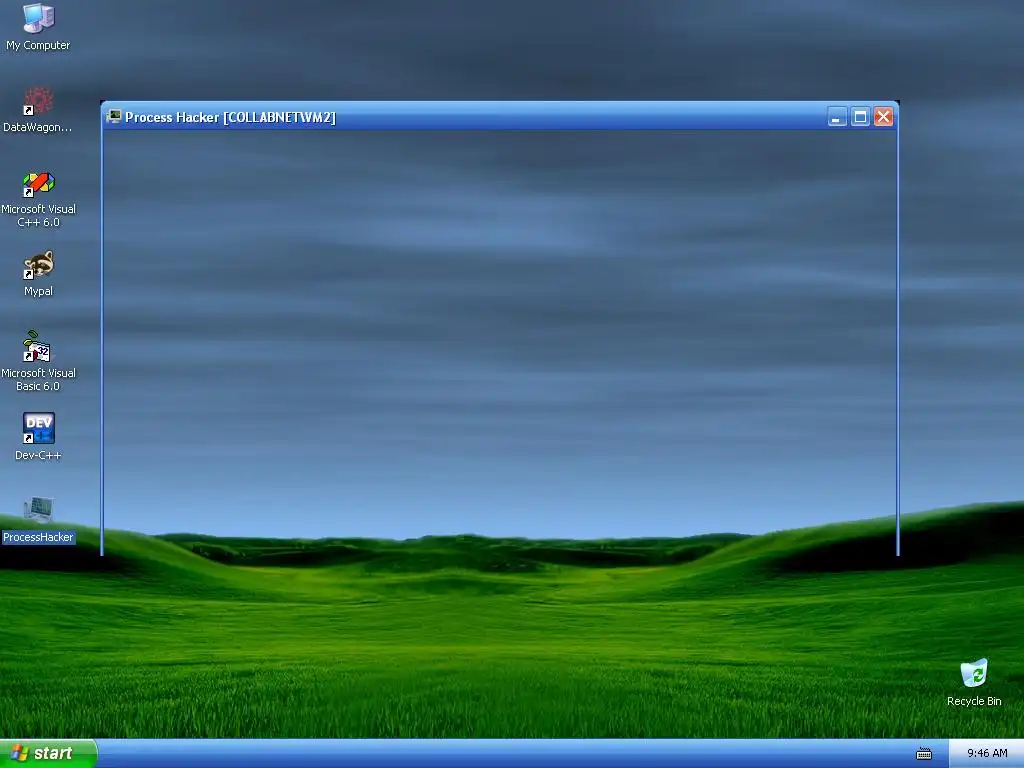Click the keyboard icon in system tray
This screenshot has width=1024, height=768.
[x=923, y=754]
